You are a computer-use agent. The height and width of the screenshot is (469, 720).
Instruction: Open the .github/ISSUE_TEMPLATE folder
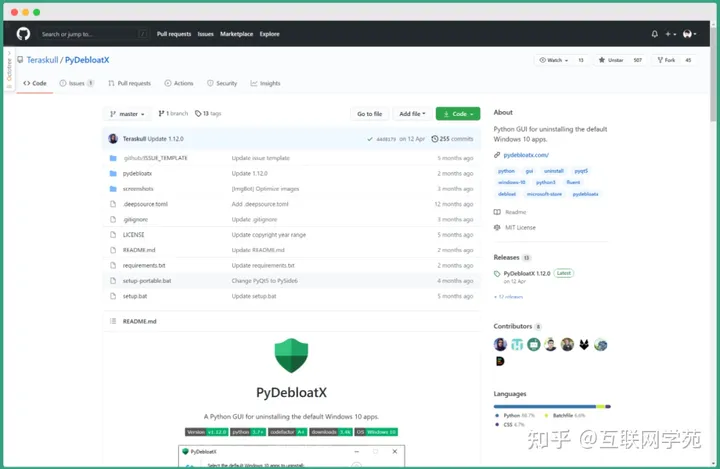(155, 158)
